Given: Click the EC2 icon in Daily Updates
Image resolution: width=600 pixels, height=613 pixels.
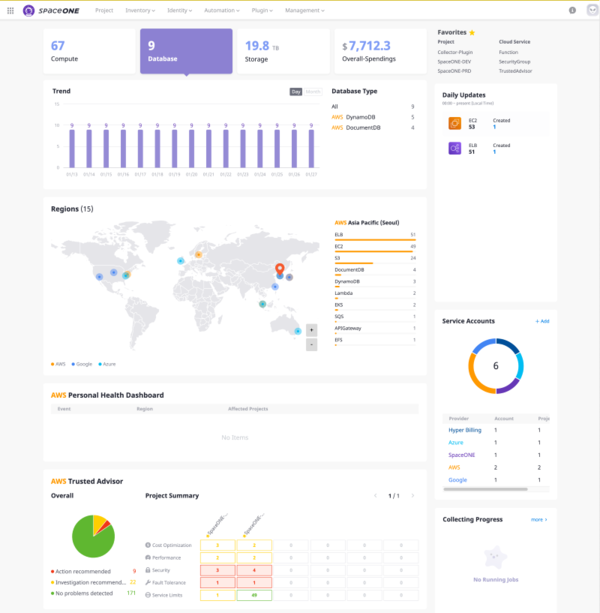Looking at the screenshot, I should tap(455, 124).
